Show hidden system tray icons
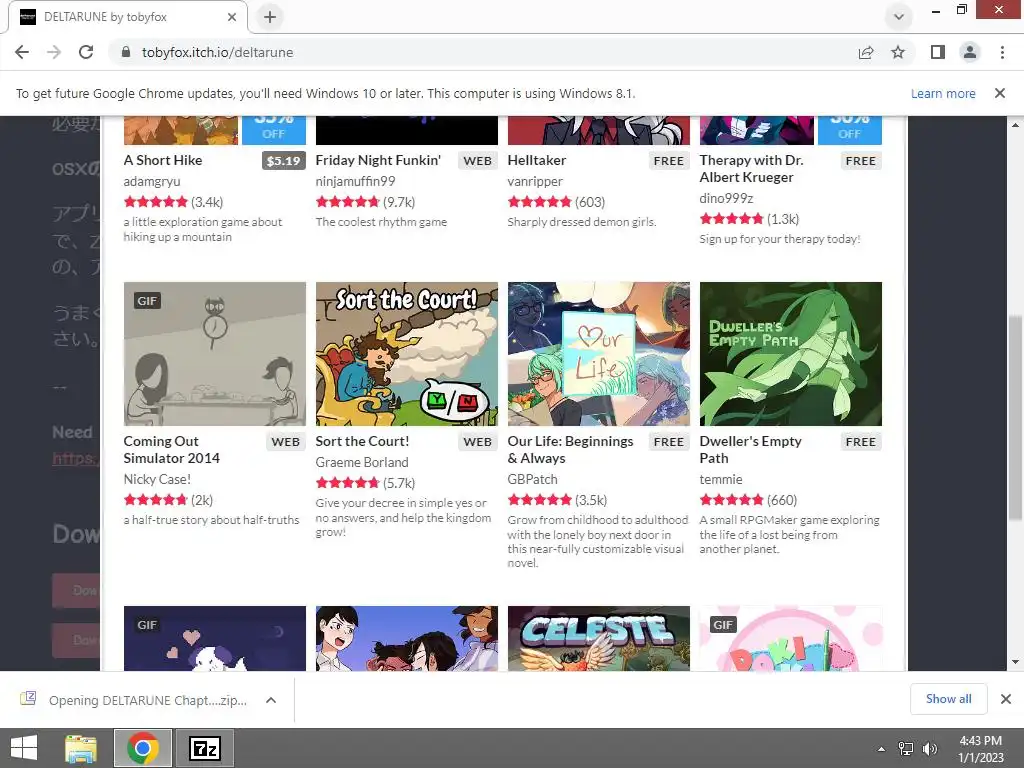1024x768 pixels. click(x=882, y=749)
